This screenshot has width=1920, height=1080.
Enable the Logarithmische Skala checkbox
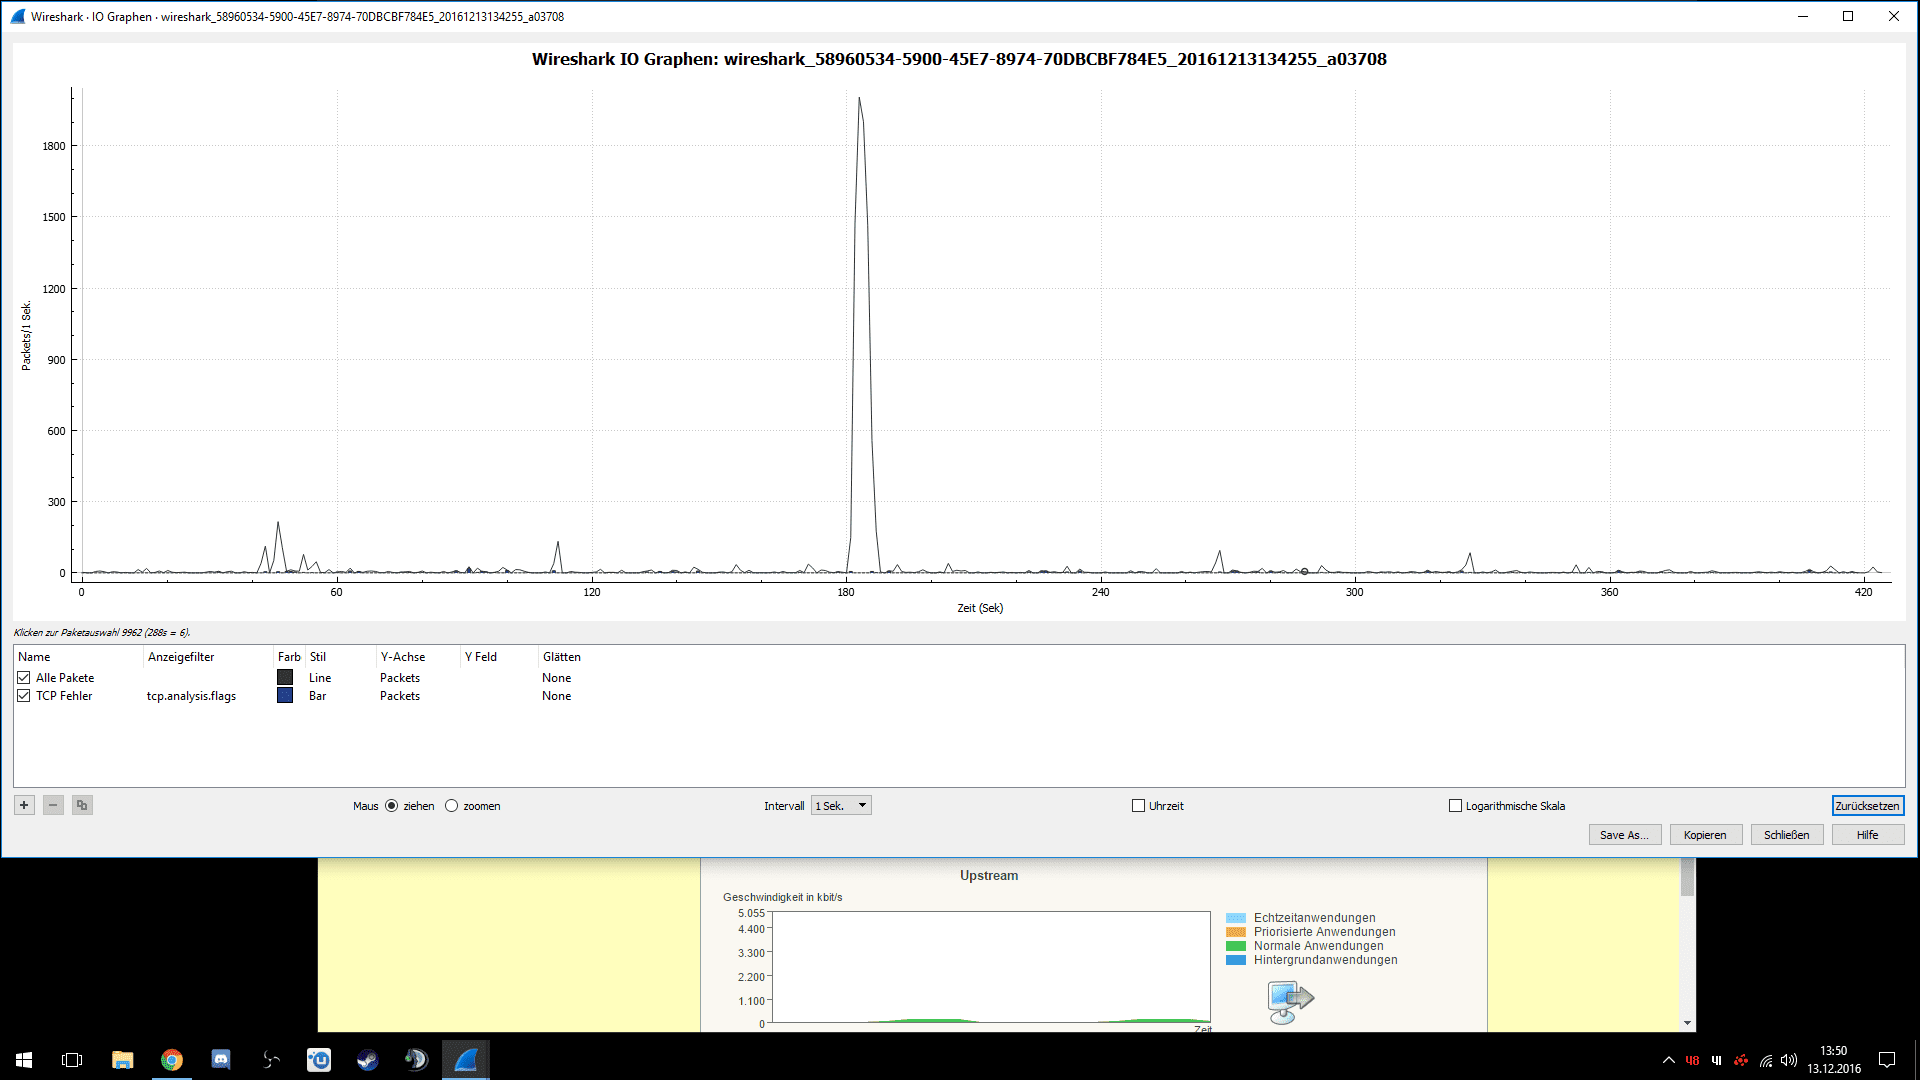coord(1456,806)
